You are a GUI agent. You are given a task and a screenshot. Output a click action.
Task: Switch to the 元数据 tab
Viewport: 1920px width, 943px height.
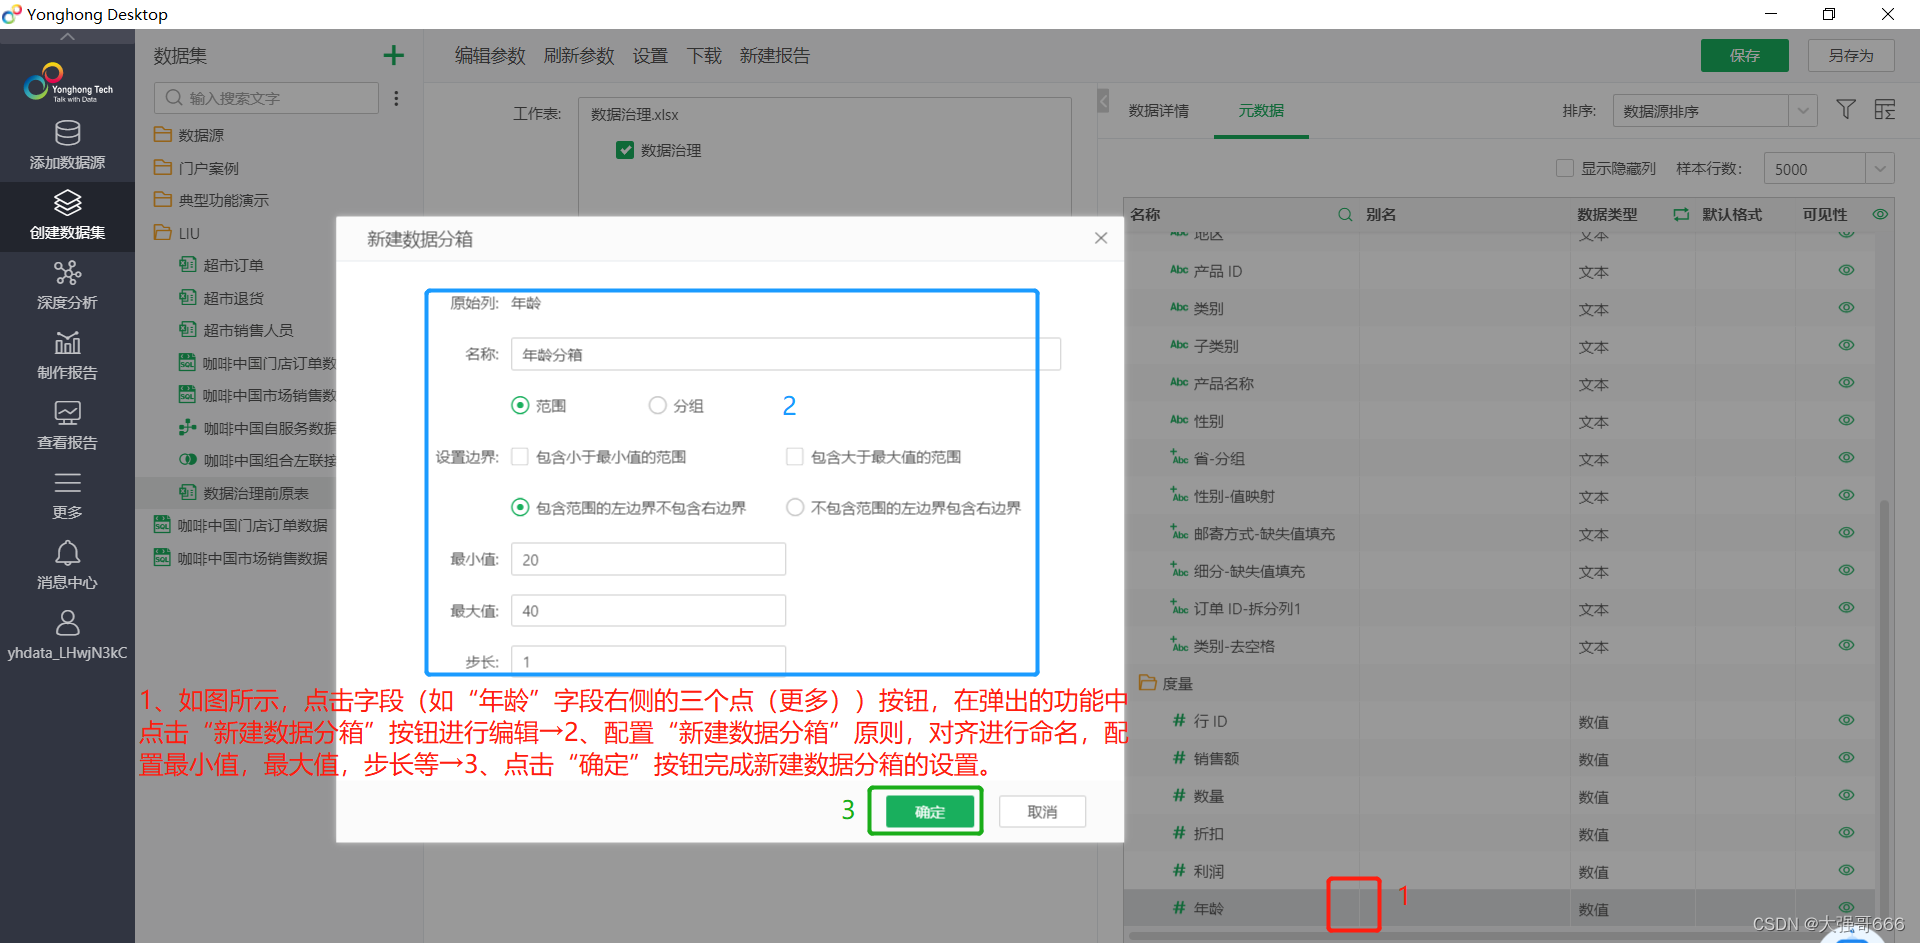1261,111
